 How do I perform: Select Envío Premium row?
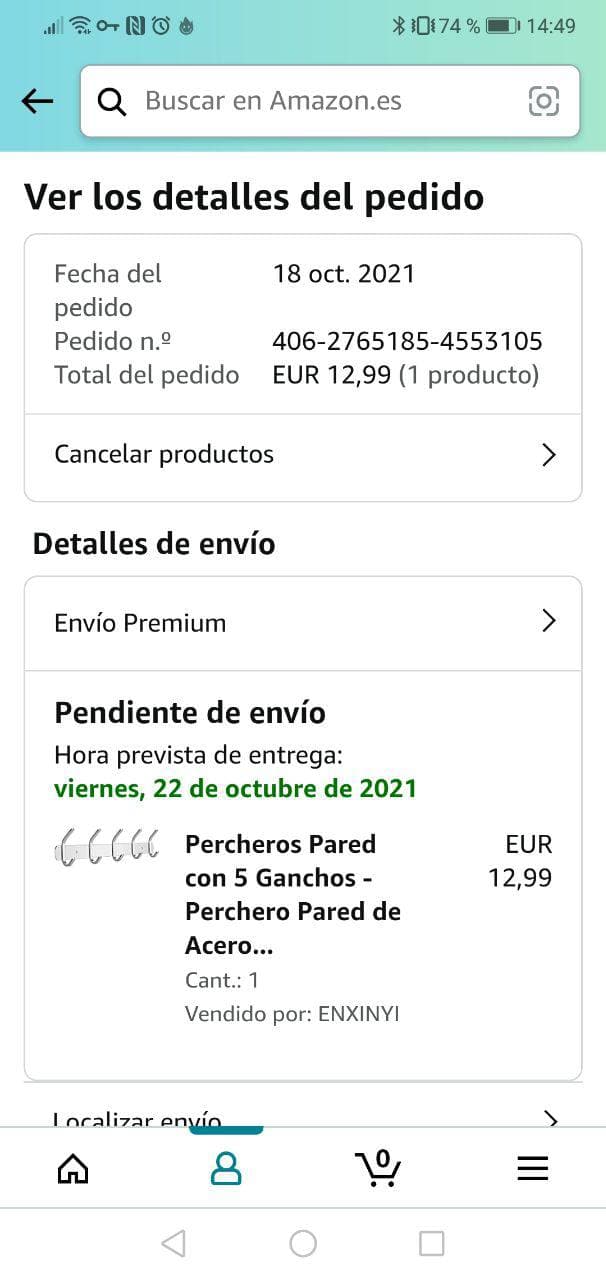click(x=303, y=623)
